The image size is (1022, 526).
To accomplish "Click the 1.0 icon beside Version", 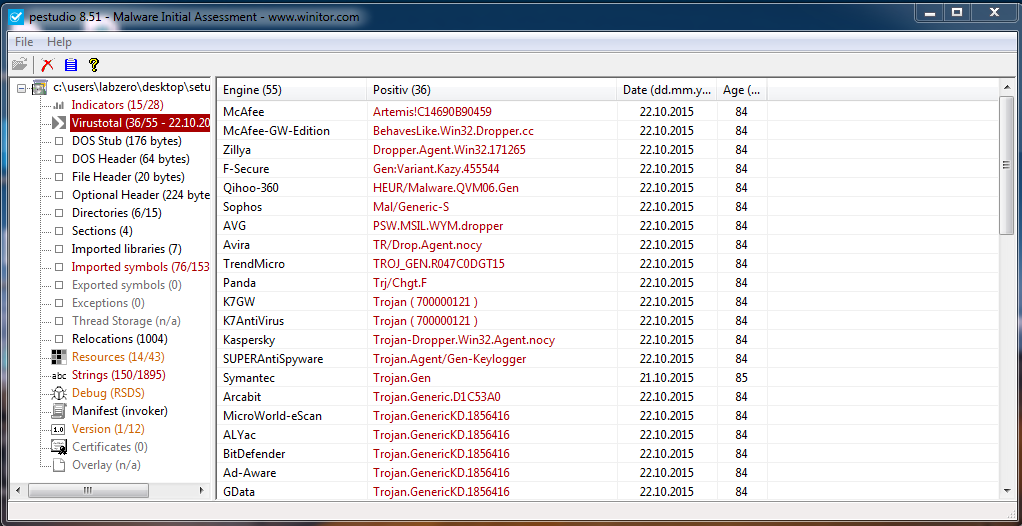I will click(59, 430).
